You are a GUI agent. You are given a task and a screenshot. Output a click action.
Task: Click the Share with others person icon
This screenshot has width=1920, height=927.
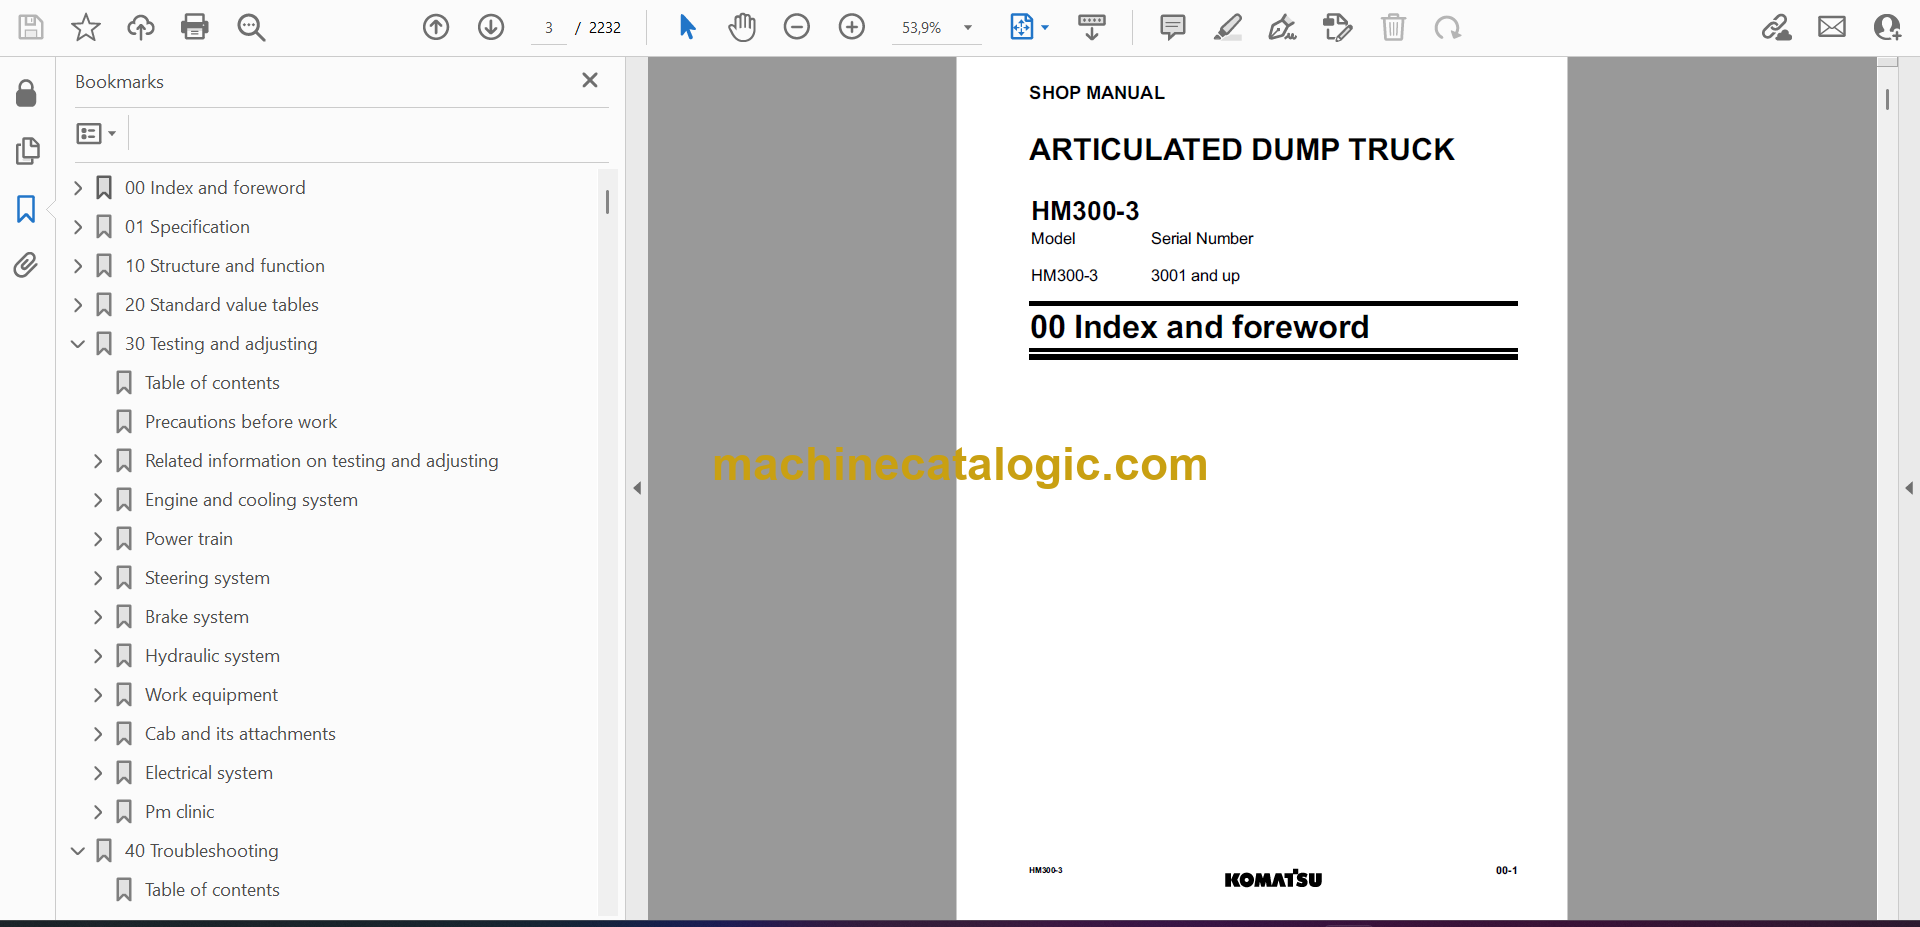tap(1887, 27)
